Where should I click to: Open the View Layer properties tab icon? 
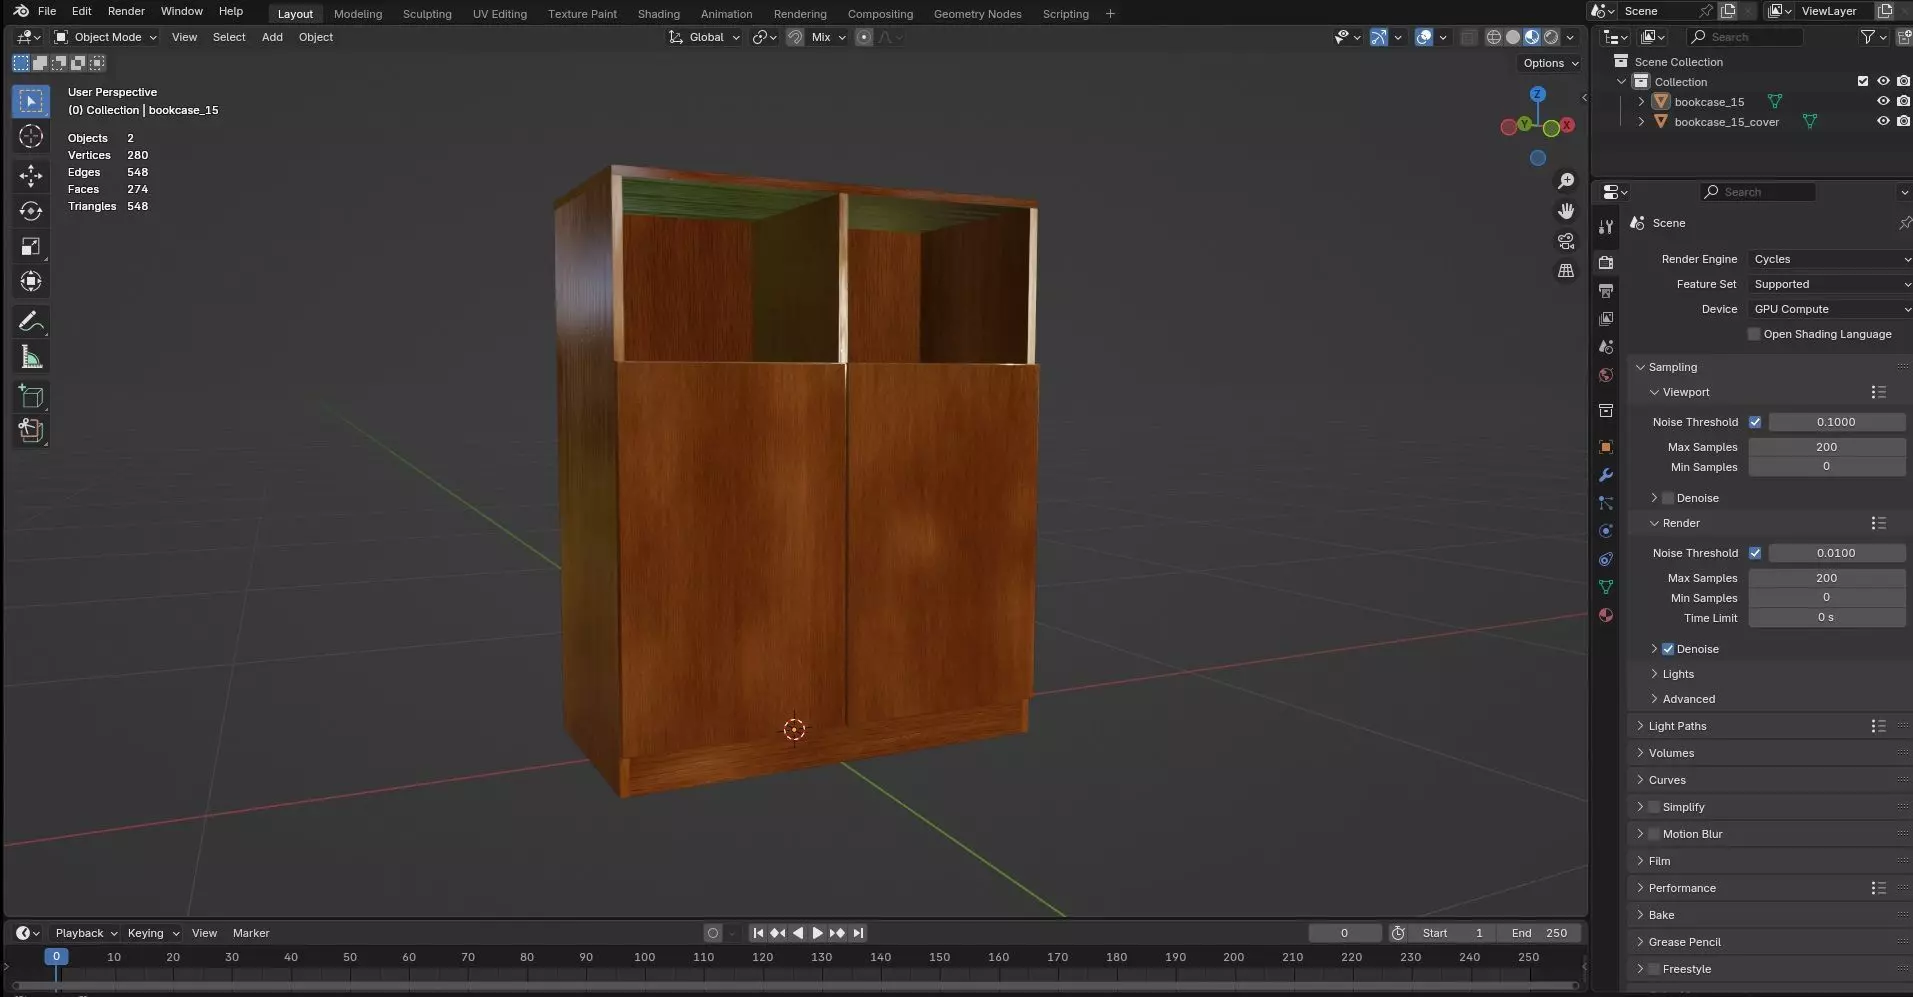tap(1606, 318)
